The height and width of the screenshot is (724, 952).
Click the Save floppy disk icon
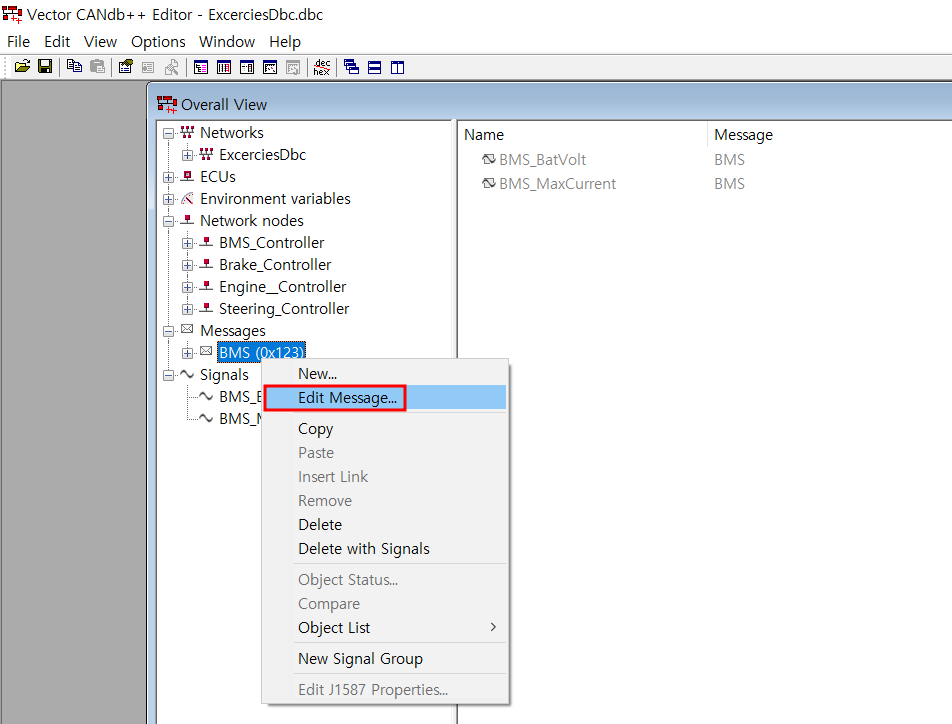45,67
